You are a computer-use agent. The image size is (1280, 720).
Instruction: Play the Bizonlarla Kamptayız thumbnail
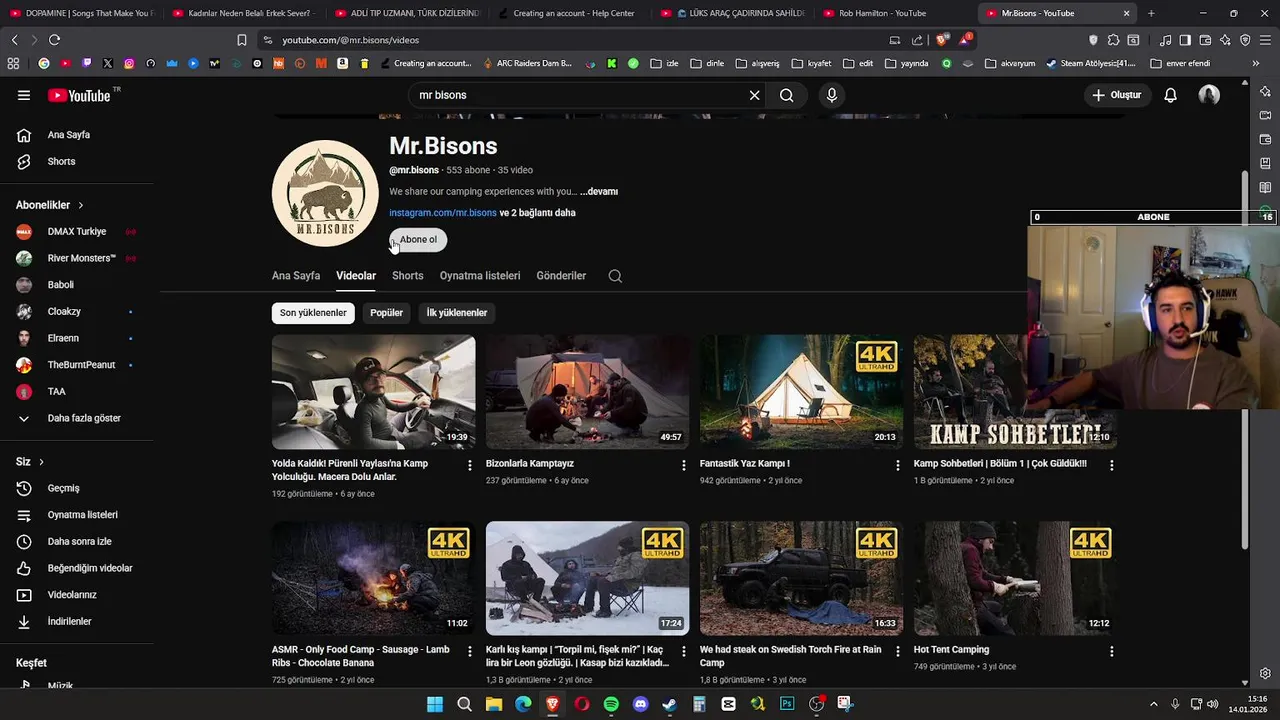[587, 392]
